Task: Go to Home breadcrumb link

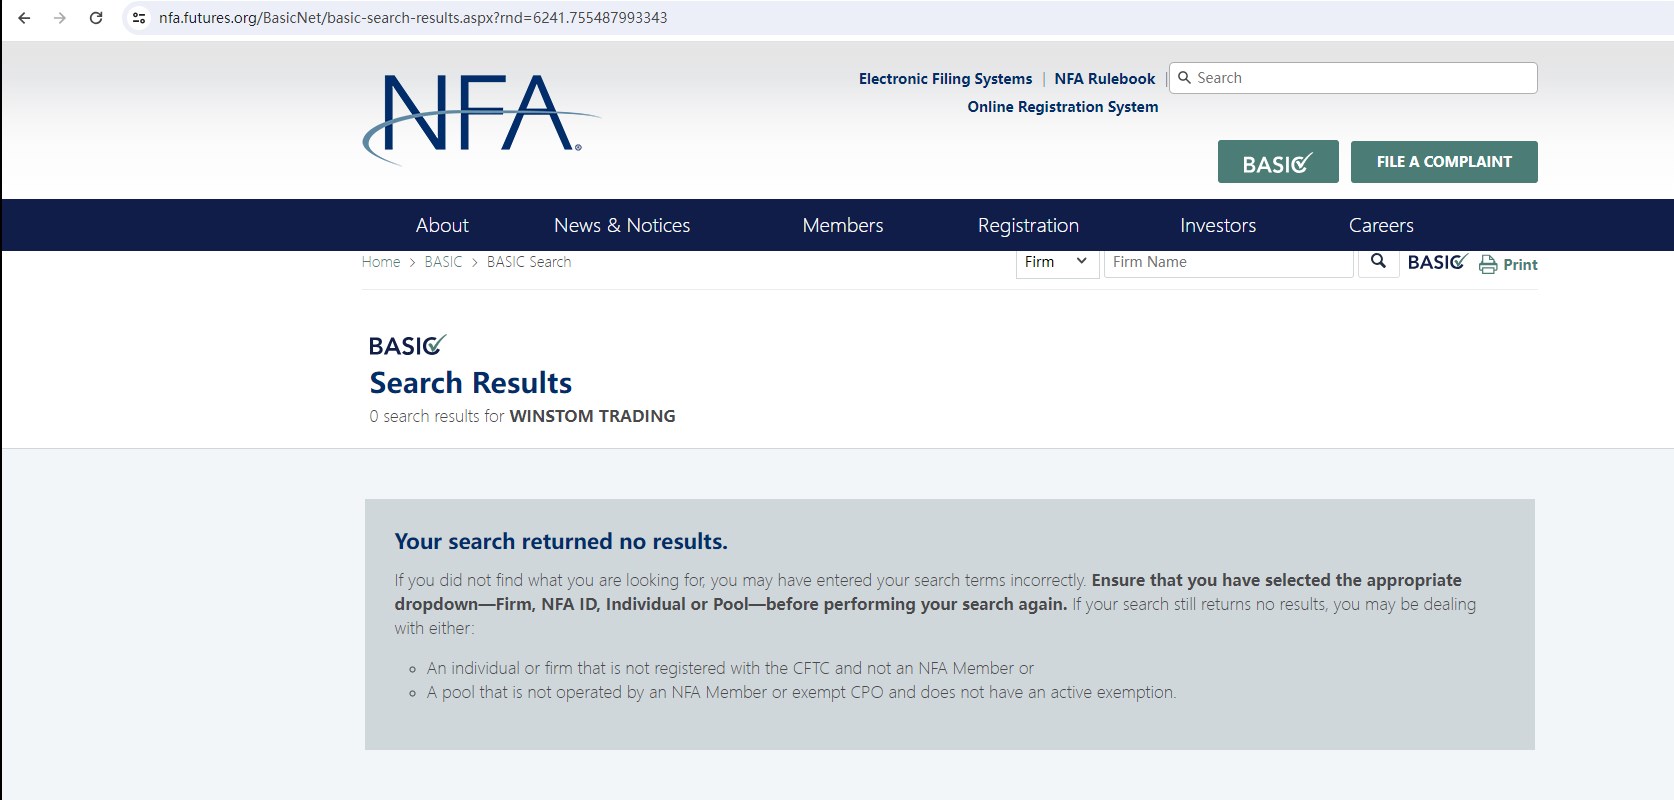Action: pyautogui.click(x=381, y=262)
